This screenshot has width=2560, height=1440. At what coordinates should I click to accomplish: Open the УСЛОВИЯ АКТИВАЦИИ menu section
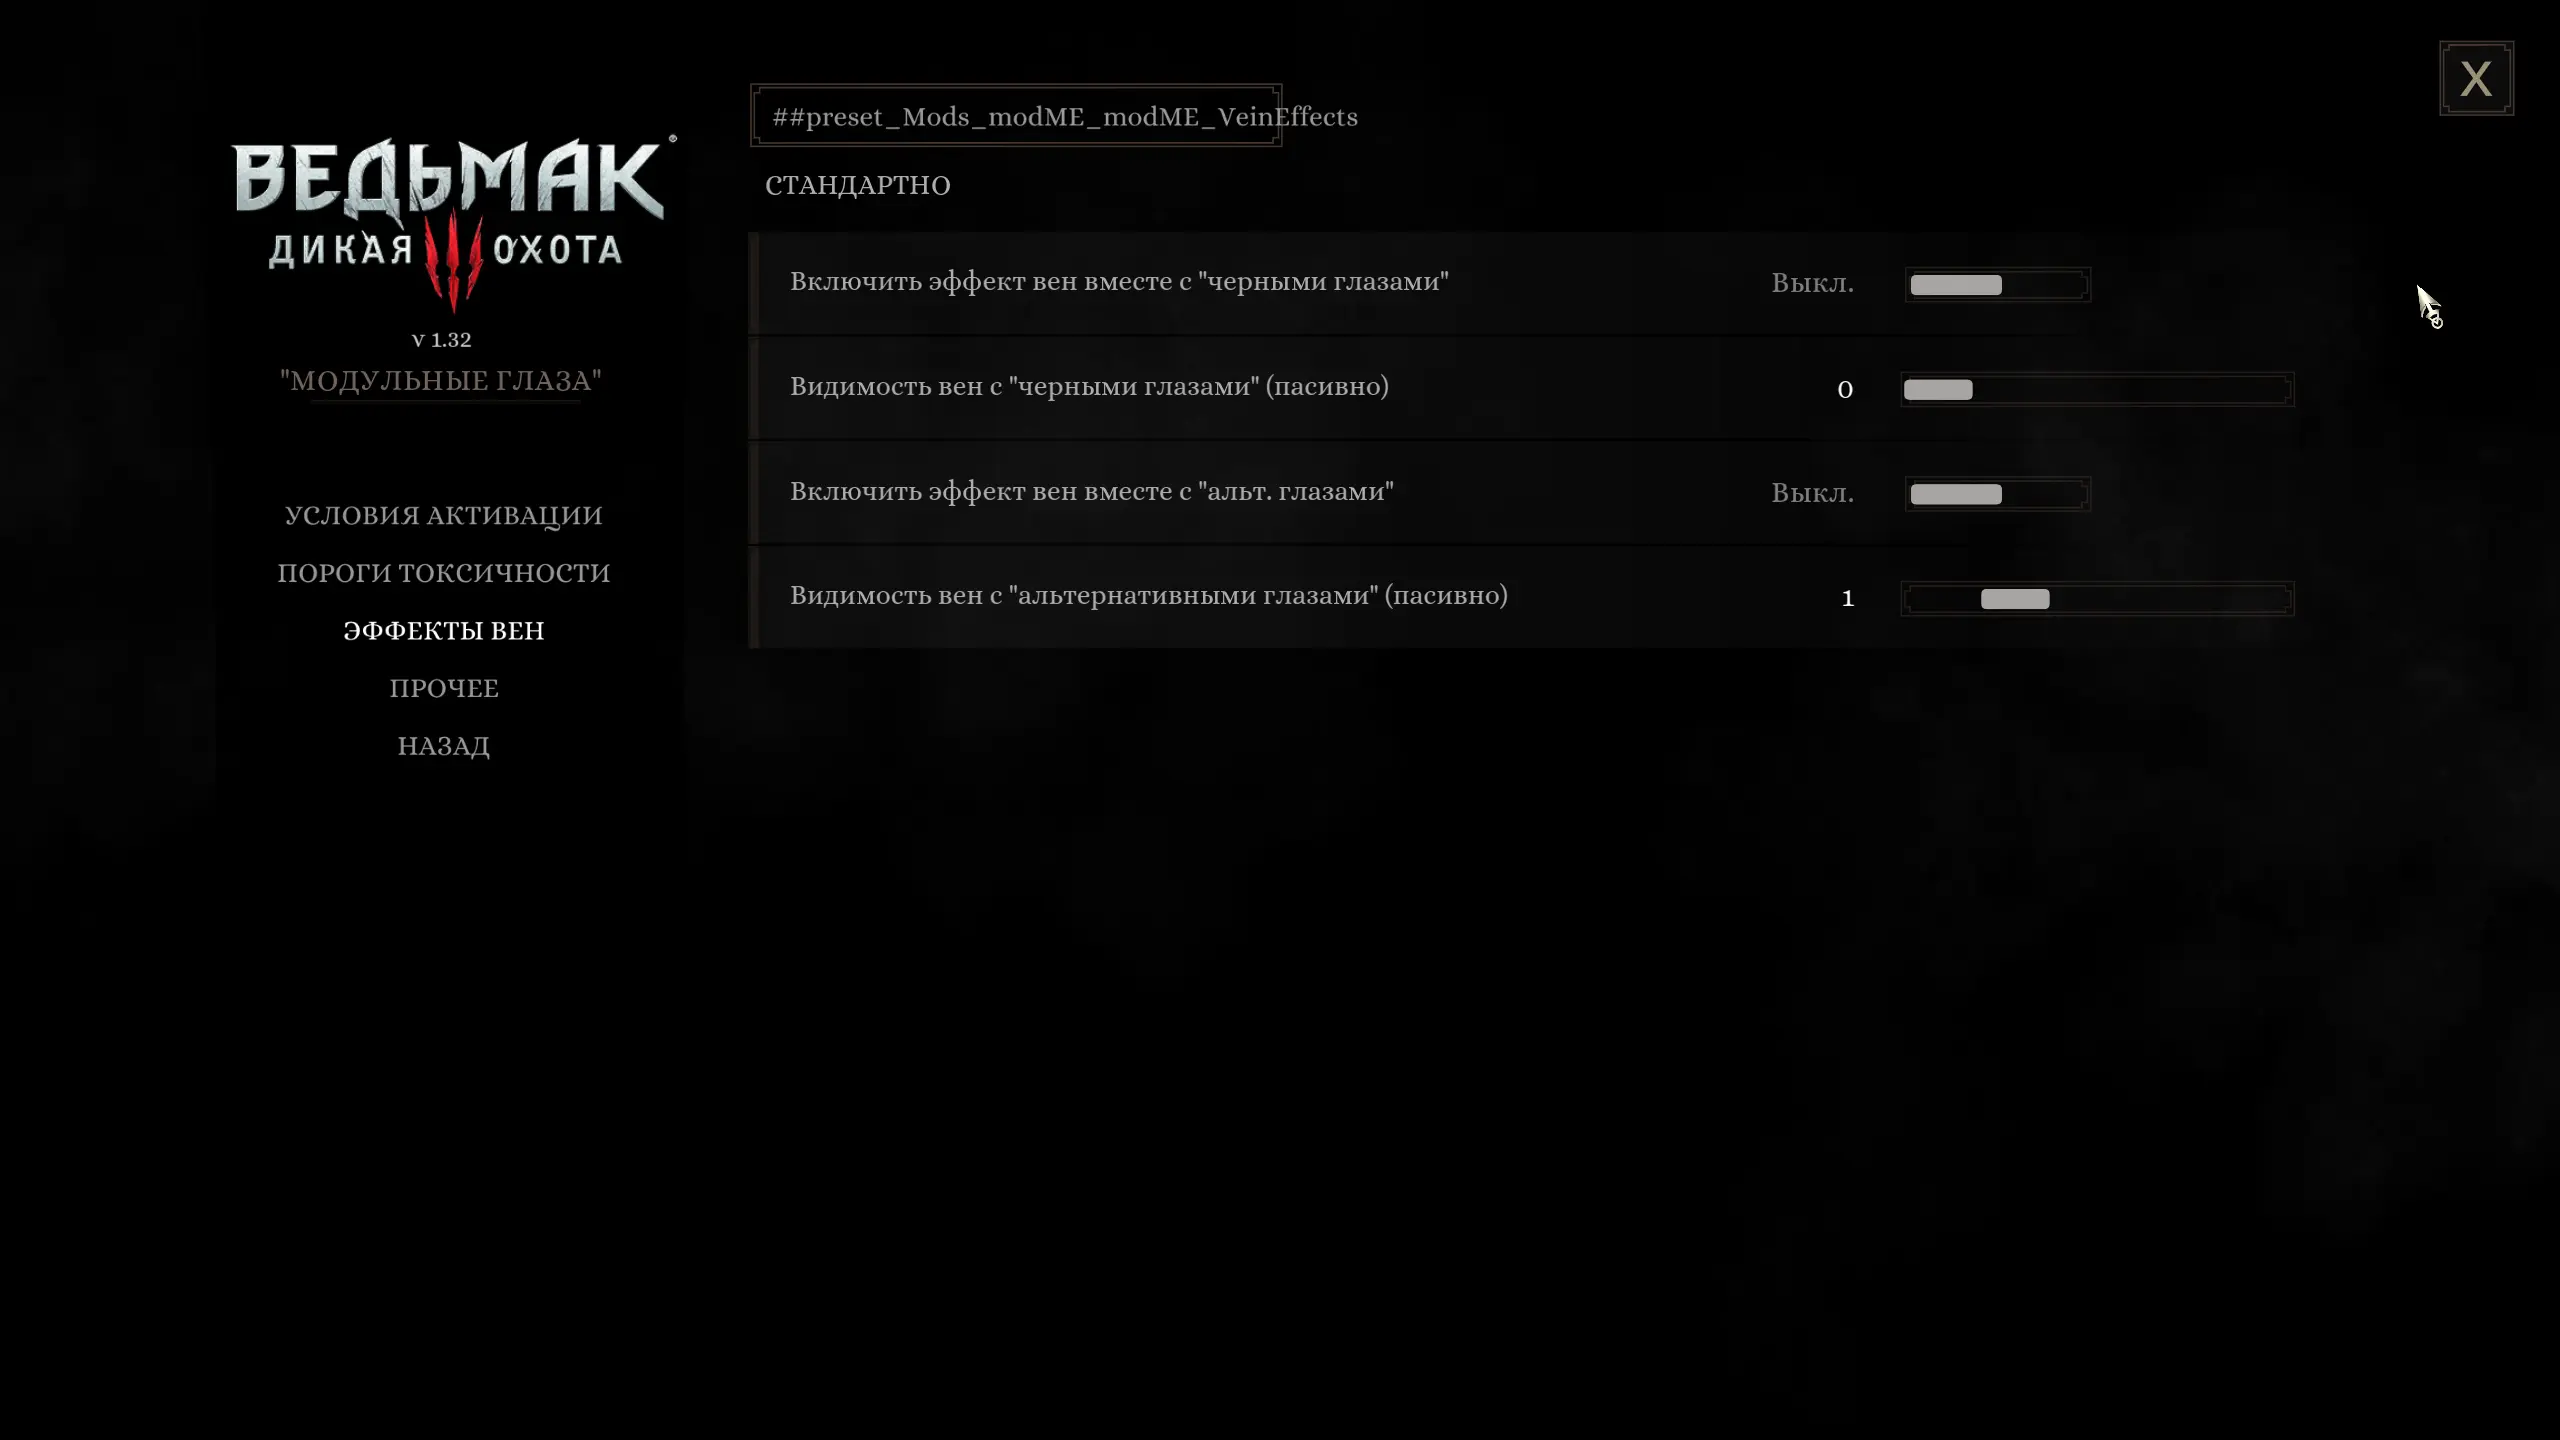click(444, 515)
